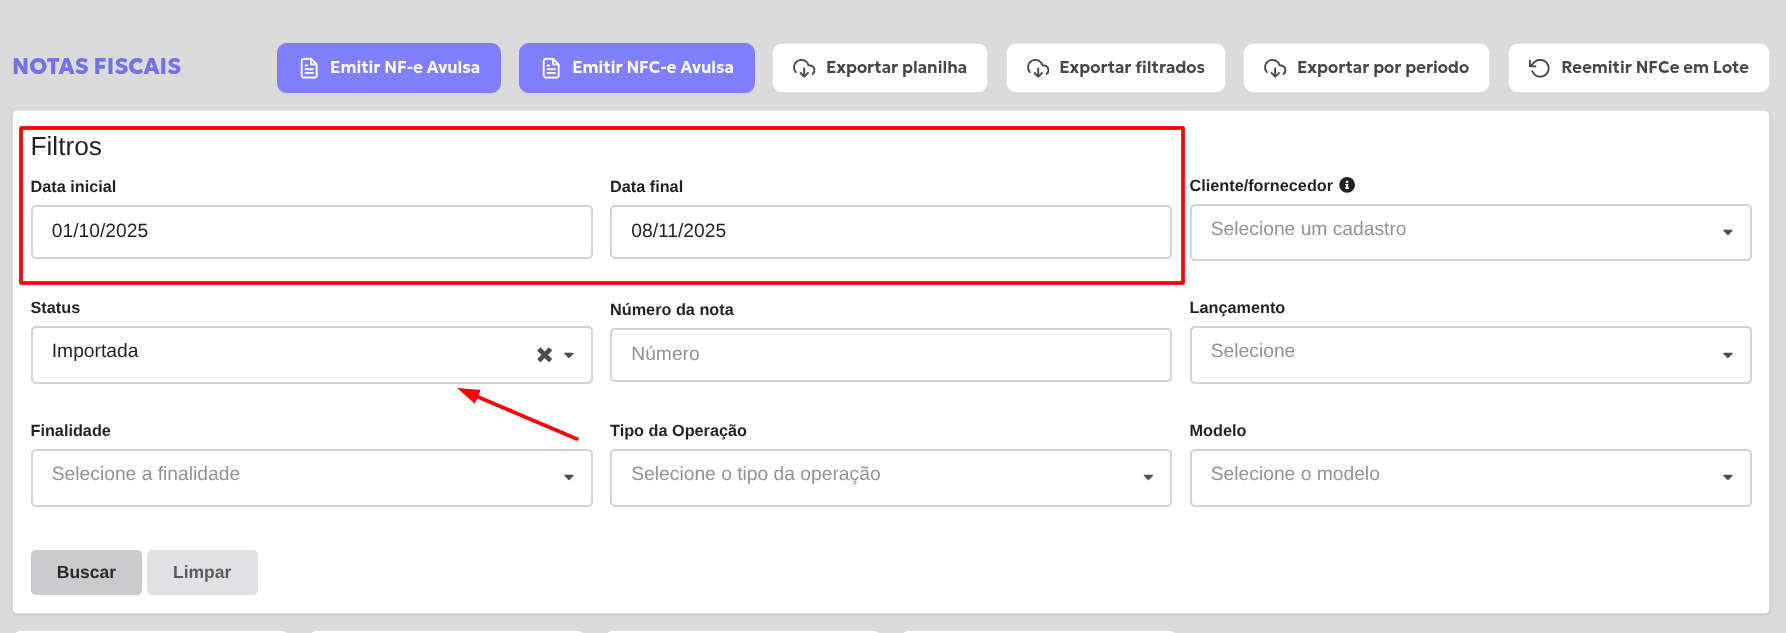Click the document icon on Emitir NFC-e Avulsa

pos(551,68)
